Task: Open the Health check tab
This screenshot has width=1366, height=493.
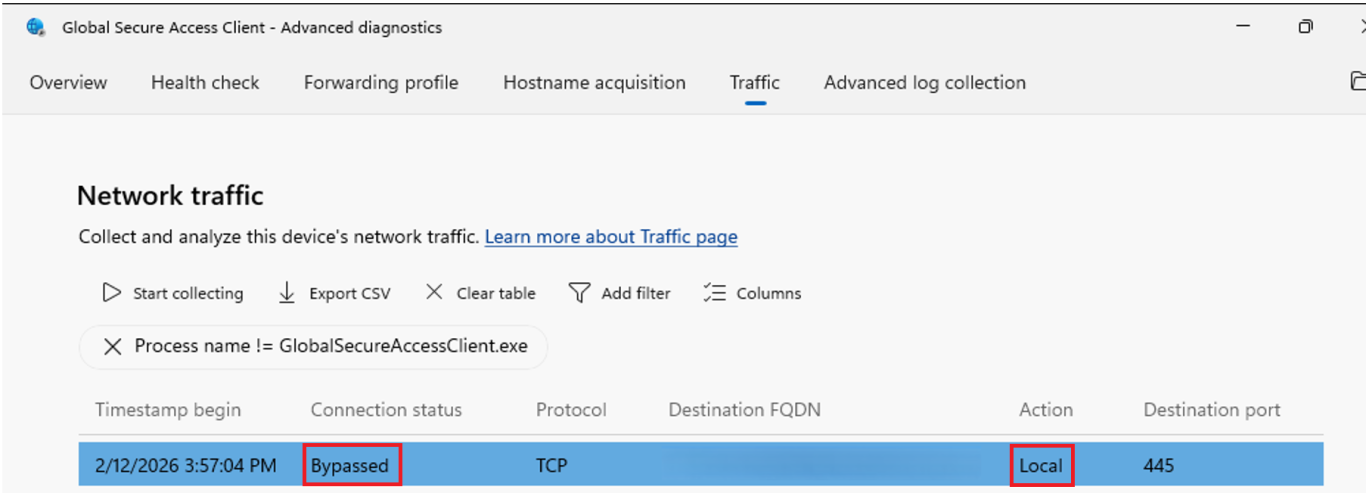Action: click(205, 83)
